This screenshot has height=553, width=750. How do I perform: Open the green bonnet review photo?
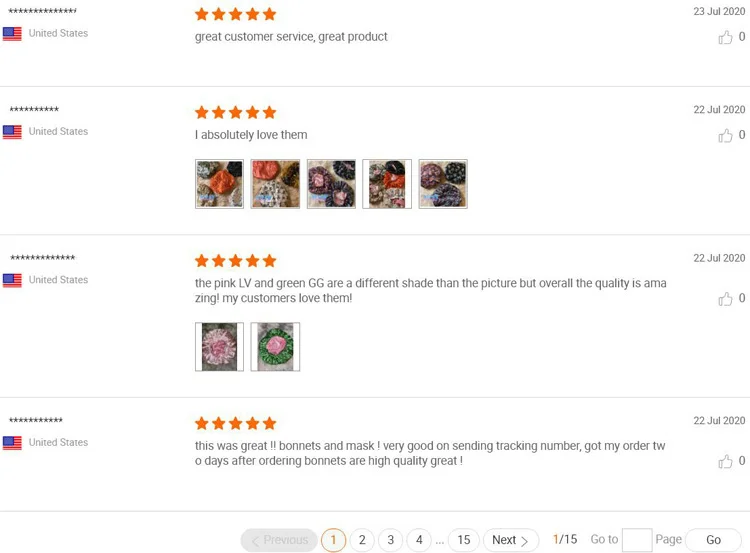point(276,347)
